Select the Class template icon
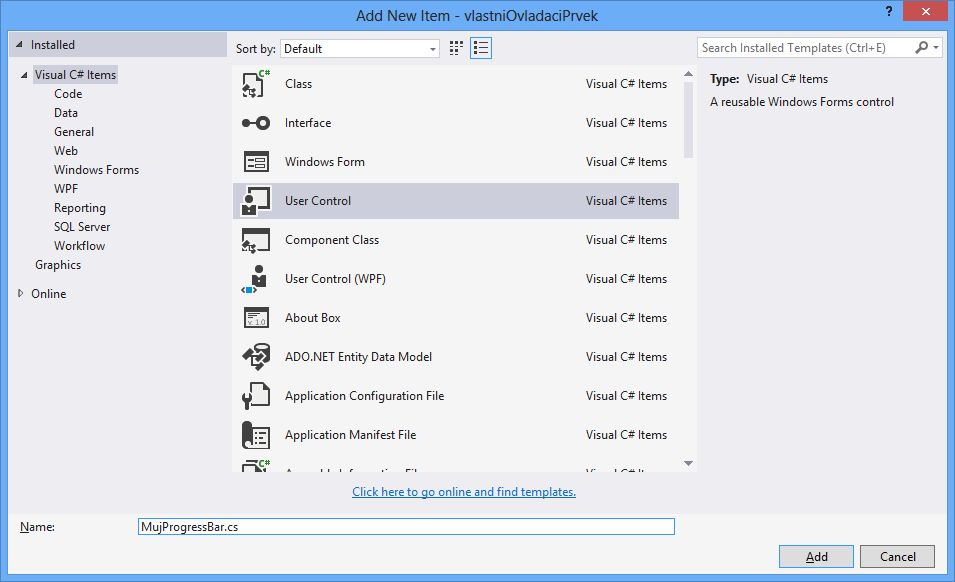The width and height of the screenshot is (955, 582). [256, 83]
